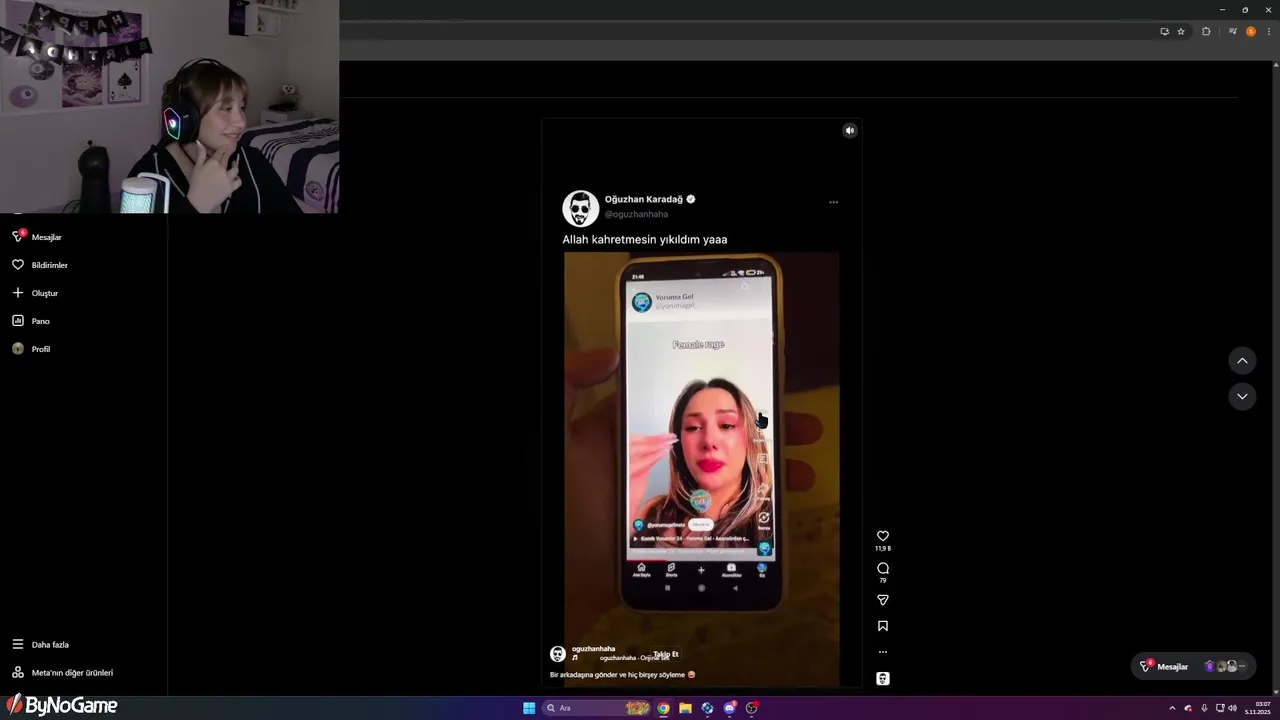The image size is (1280, 720).
Task: Save the reel with bookmark icon
Action: click(x=883, y=626)
